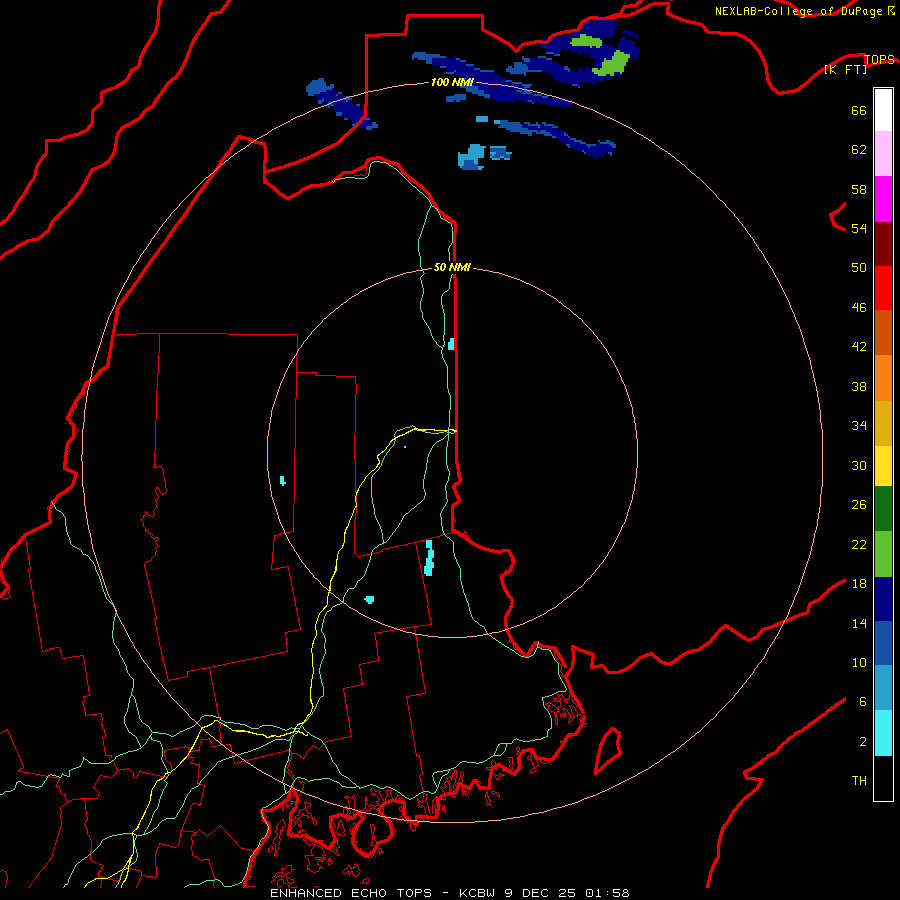Click the '50' legend value

pyautogui.click(x=859, y=268)
